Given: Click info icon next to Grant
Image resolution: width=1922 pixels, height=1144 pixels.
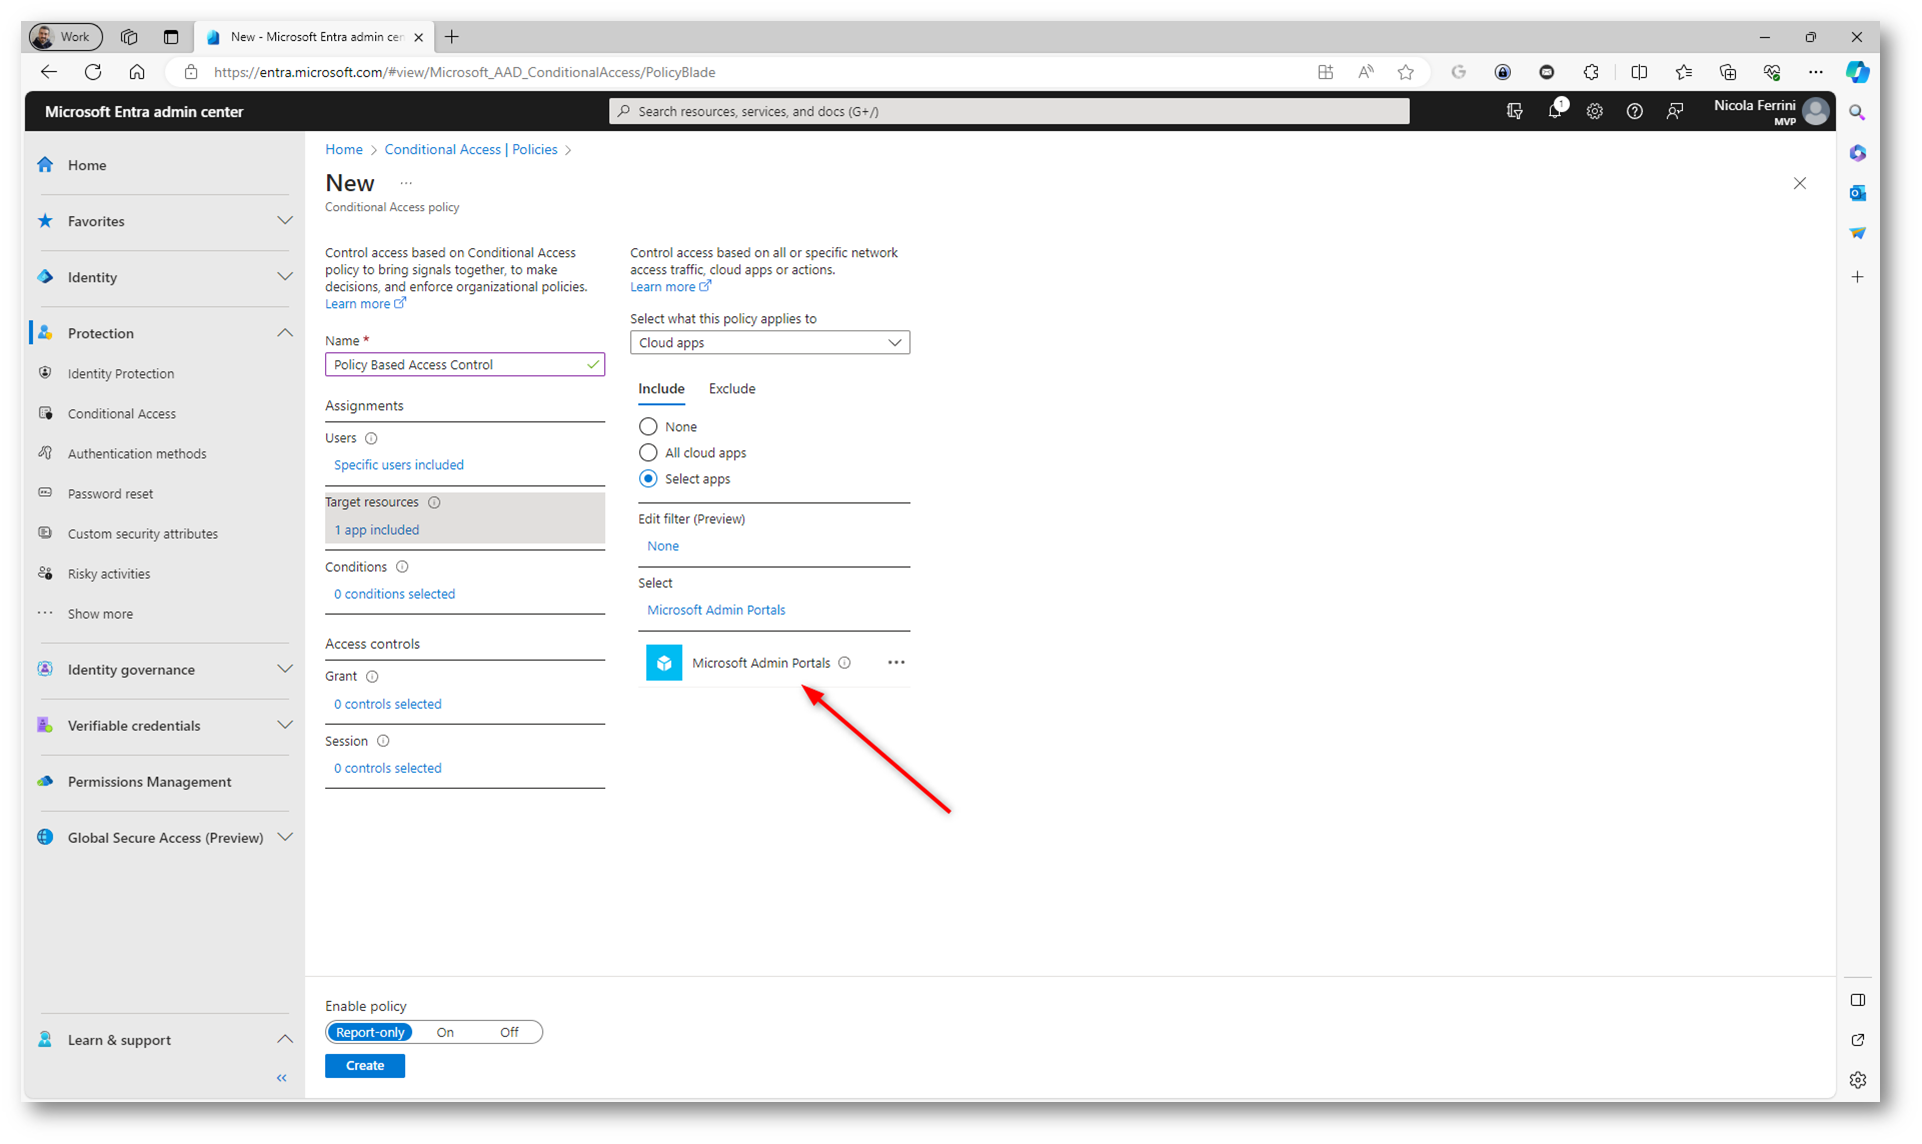Looking at the screenshot, I should coord(372,677).
